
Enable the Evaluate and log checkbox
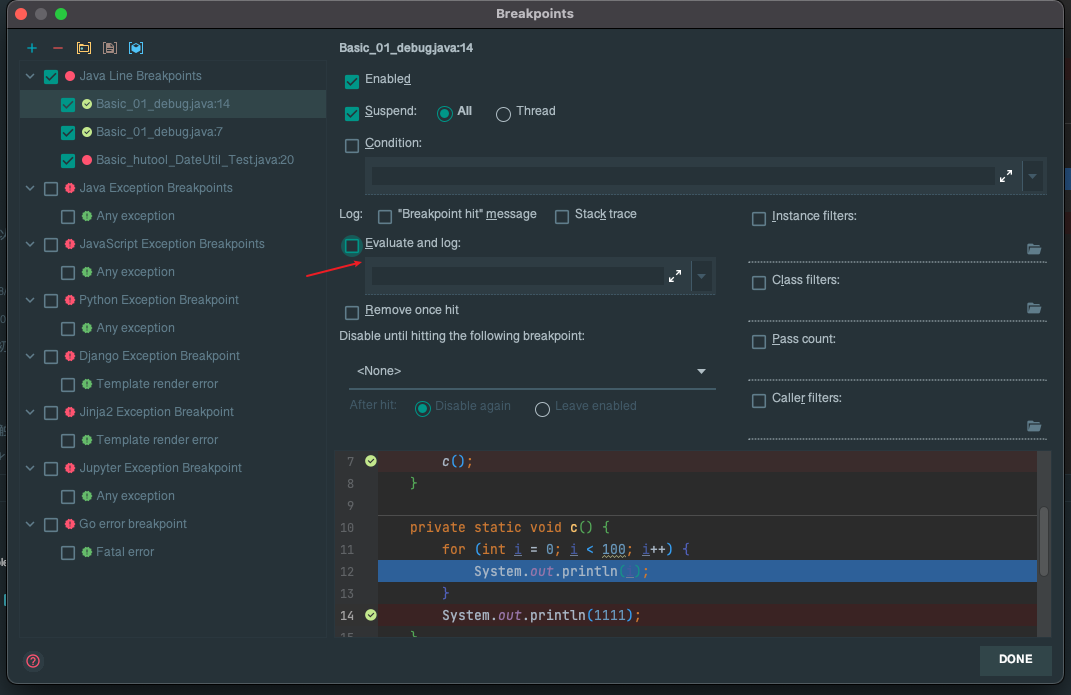(352, 245)
